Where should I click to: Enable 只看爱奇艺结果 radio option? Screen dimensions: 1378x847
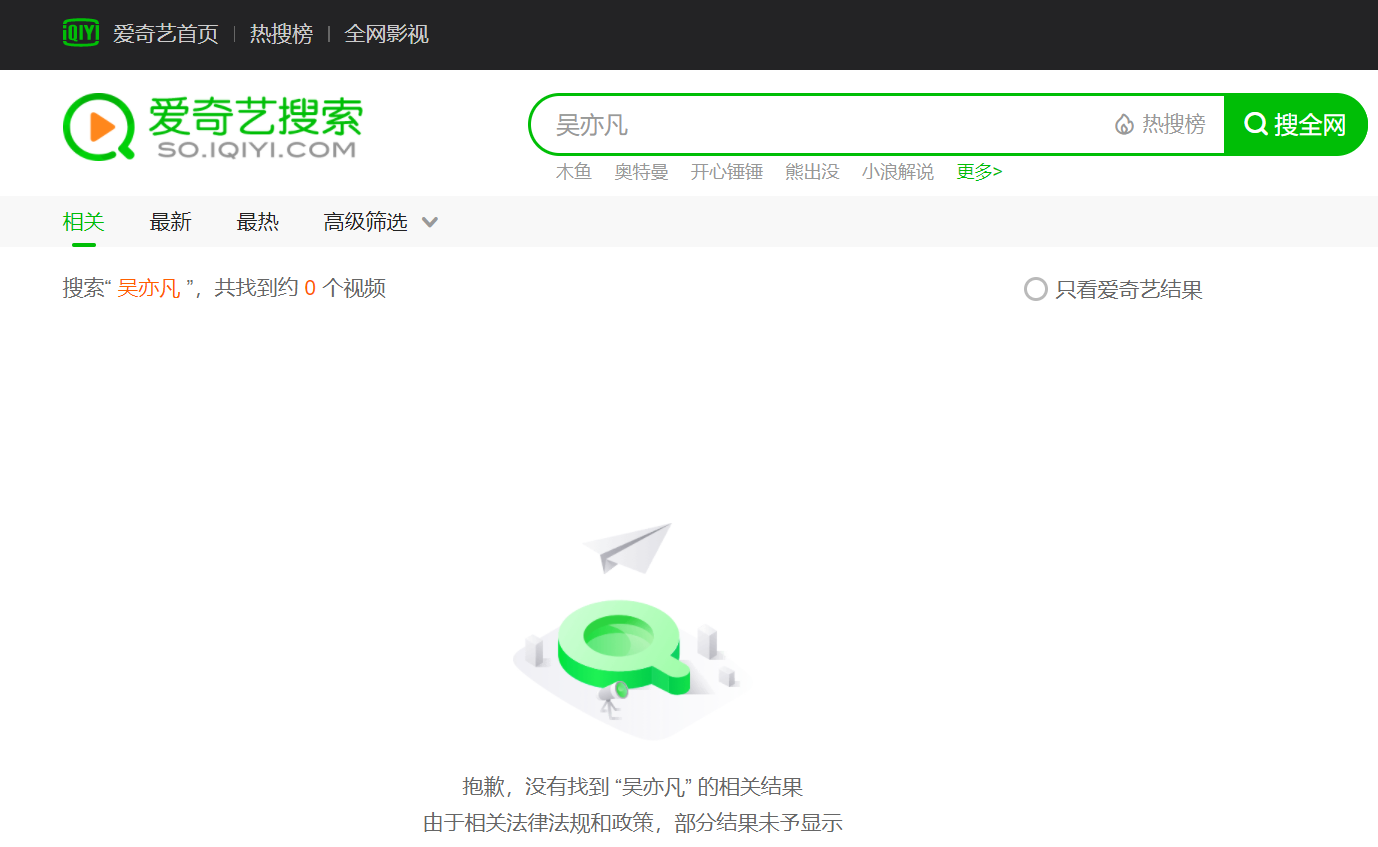[1113, 290]
